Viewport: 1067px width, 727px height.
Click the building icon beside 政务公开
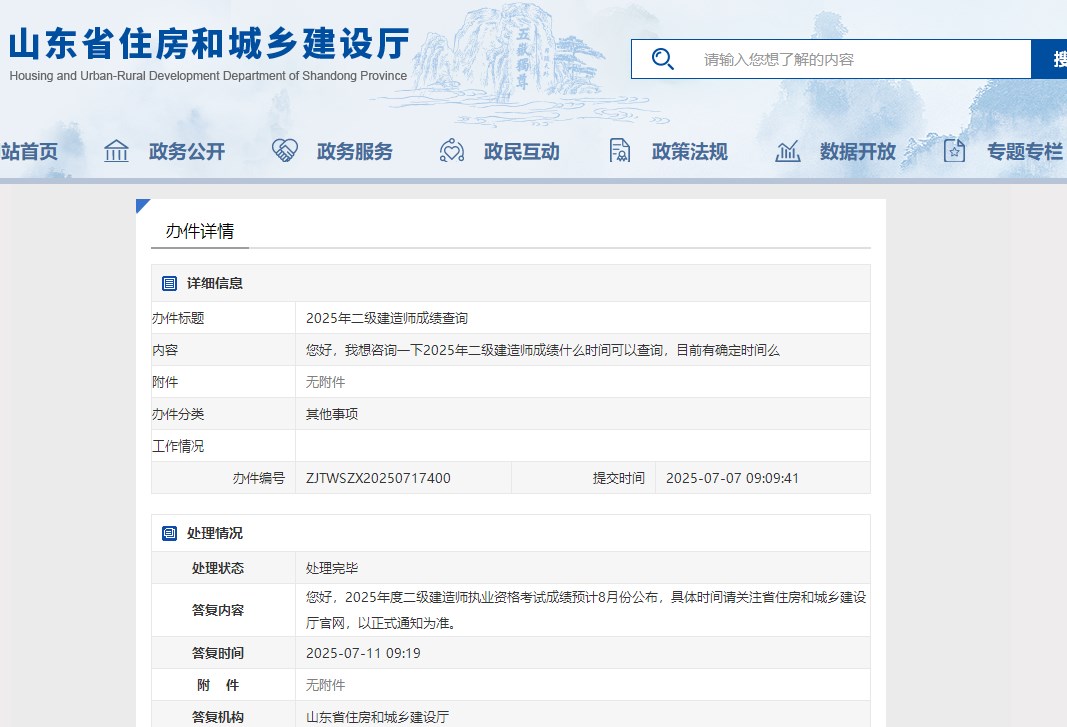tap(117, 152)
